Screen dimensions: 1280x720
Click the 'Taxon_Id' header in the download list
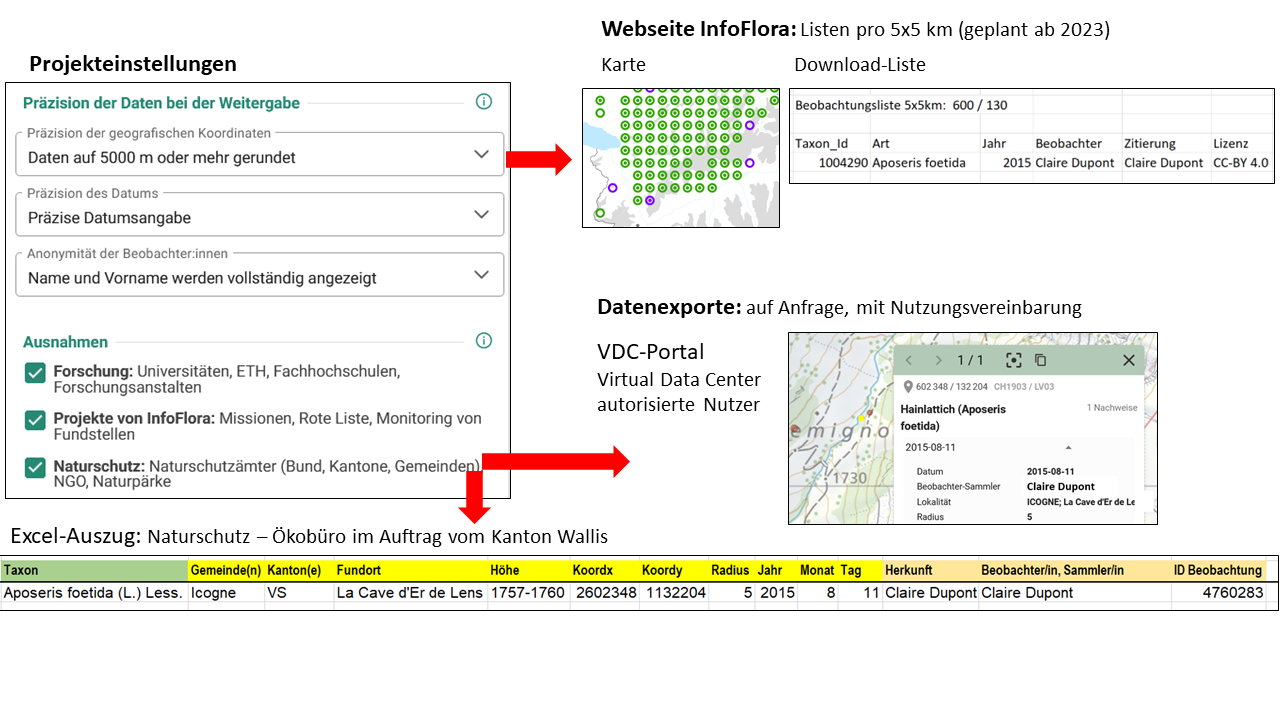(820, 144)
